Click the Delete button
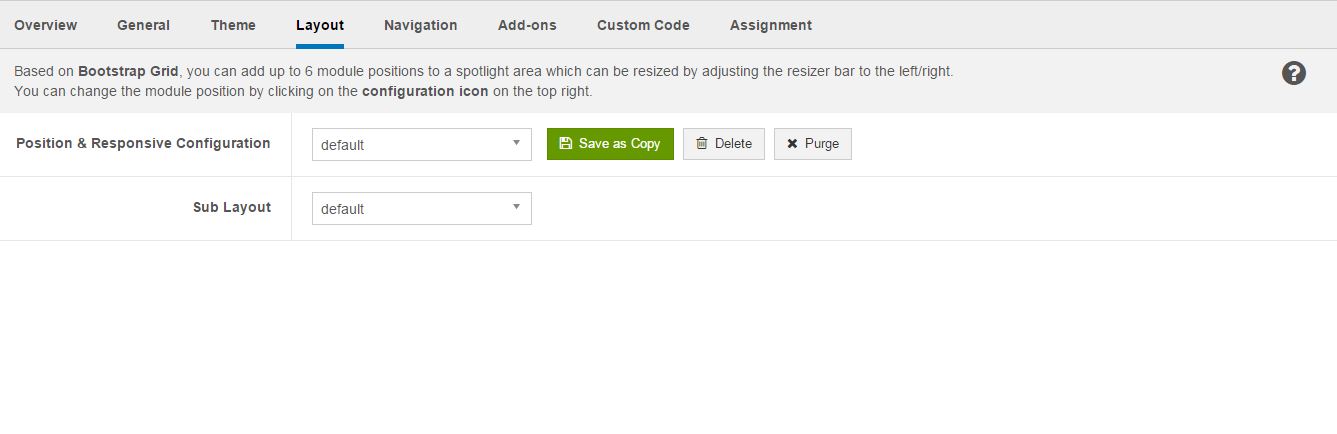The width and height of the screenshot is (1337, 434). point(724,144)
